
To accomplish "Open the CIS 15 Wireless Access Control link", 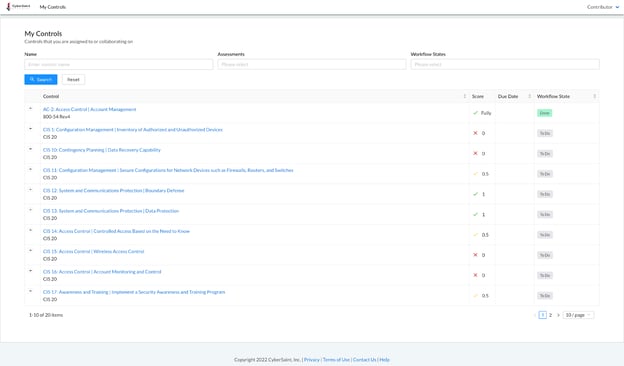I will coord(94,251).
